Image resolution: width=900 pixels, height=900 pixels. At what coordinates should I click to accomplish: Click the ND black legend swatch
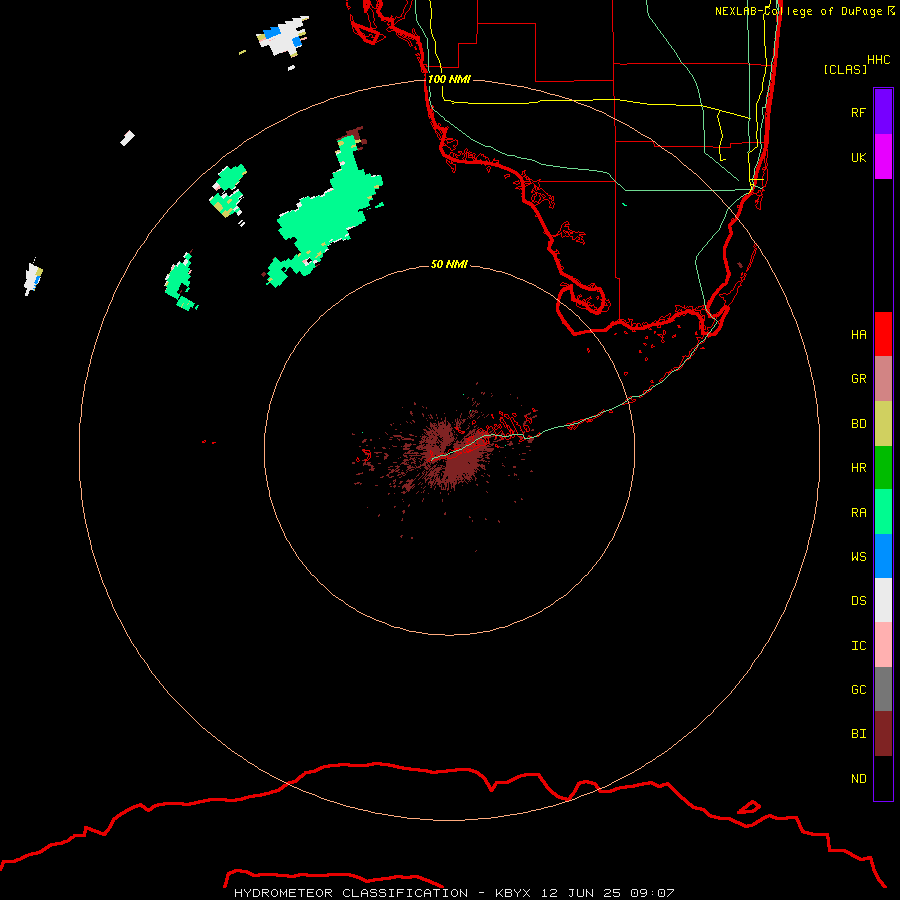(x=883, y=778)
